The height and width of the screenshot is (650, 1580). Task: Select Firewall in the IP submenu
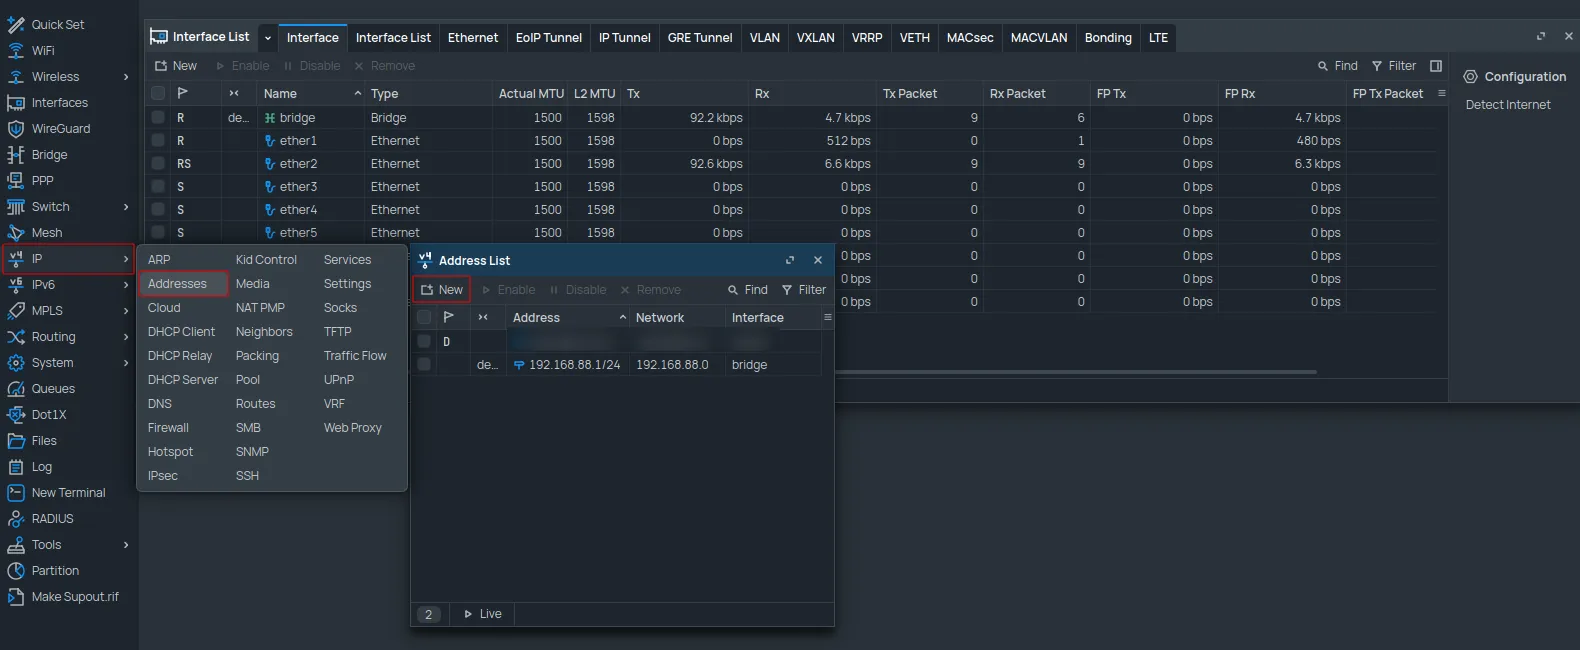(x=168, y=428)
